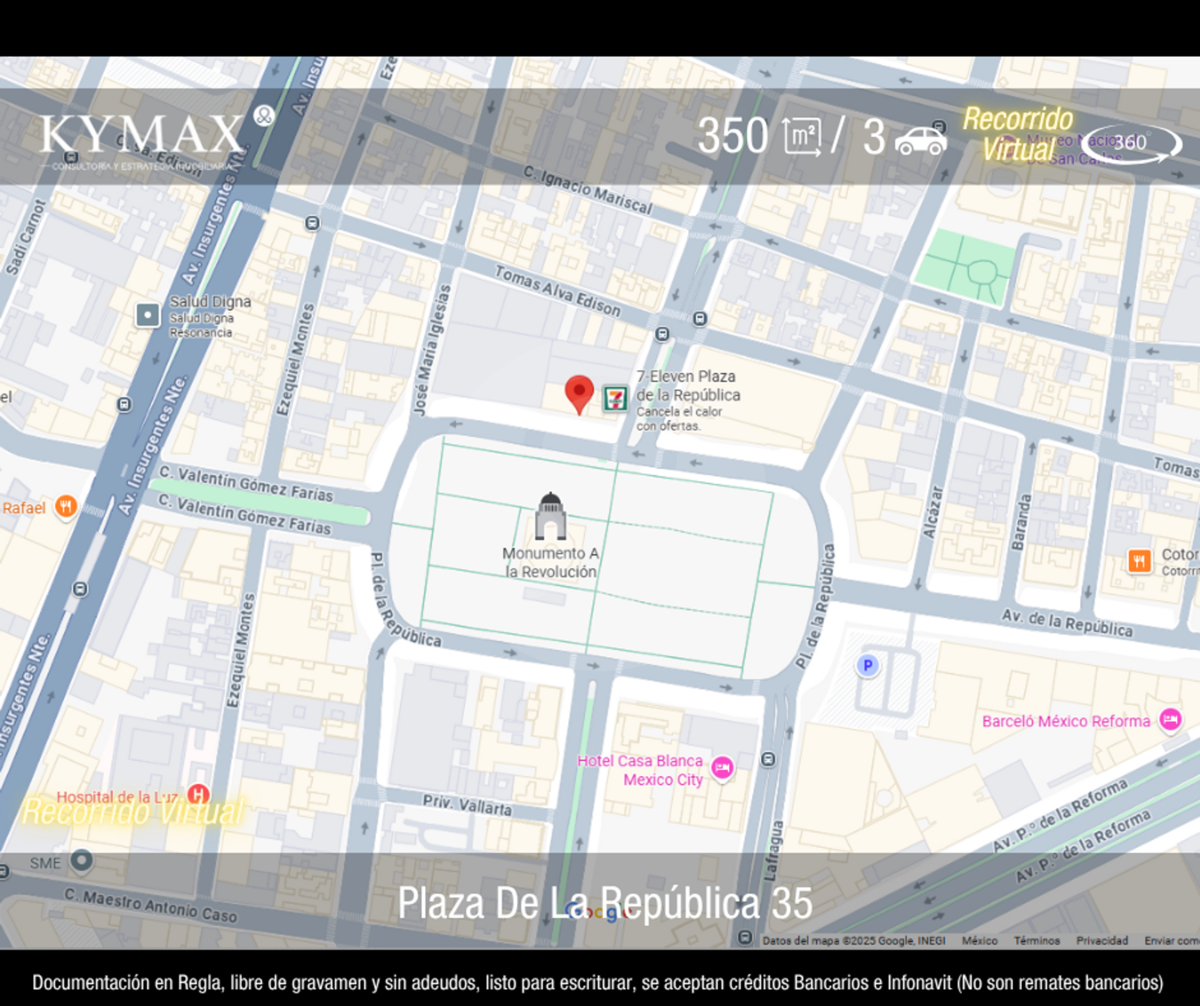Select the bus stop icon on Lafragua street
This screenshot has height=1006, width=1200.
pos(768,760)
